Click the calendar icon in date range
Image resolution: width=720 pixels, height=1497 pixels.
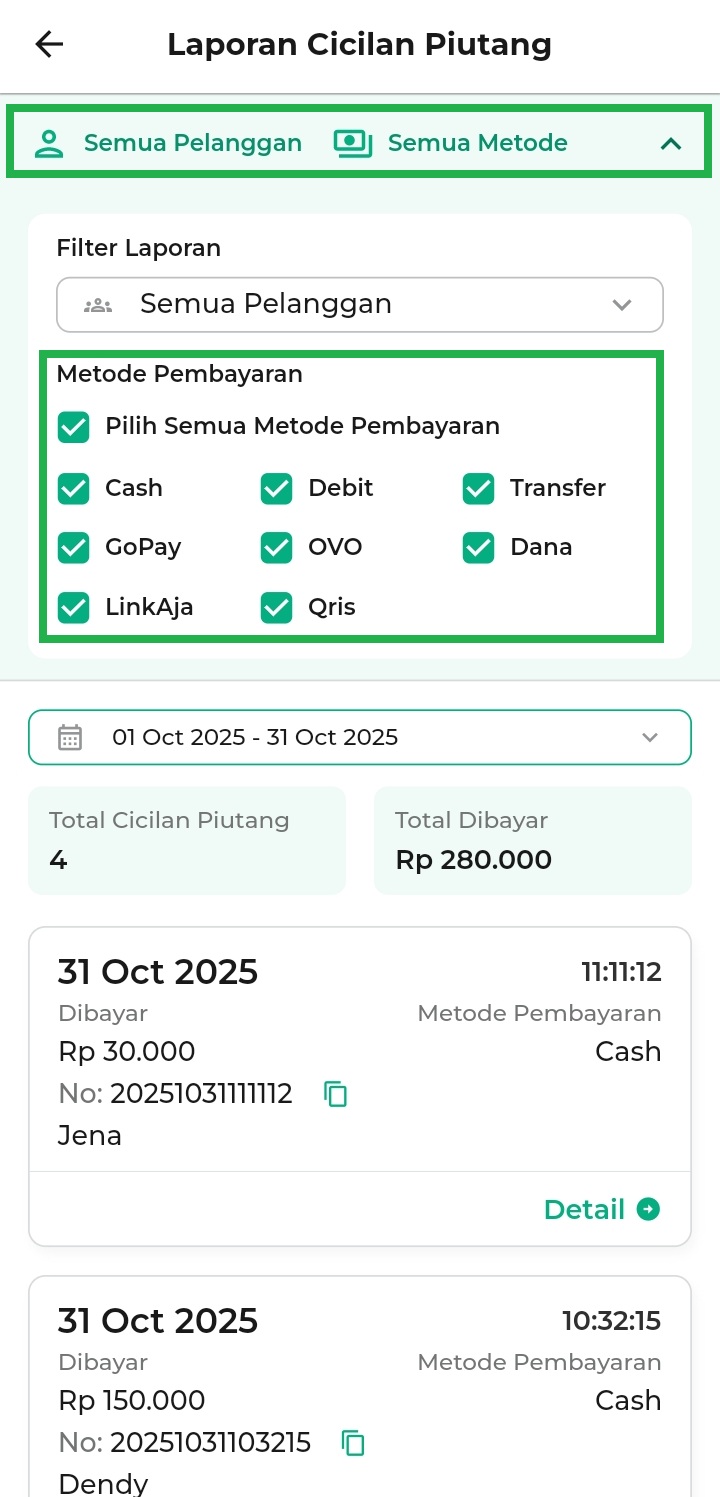[70, 738]
